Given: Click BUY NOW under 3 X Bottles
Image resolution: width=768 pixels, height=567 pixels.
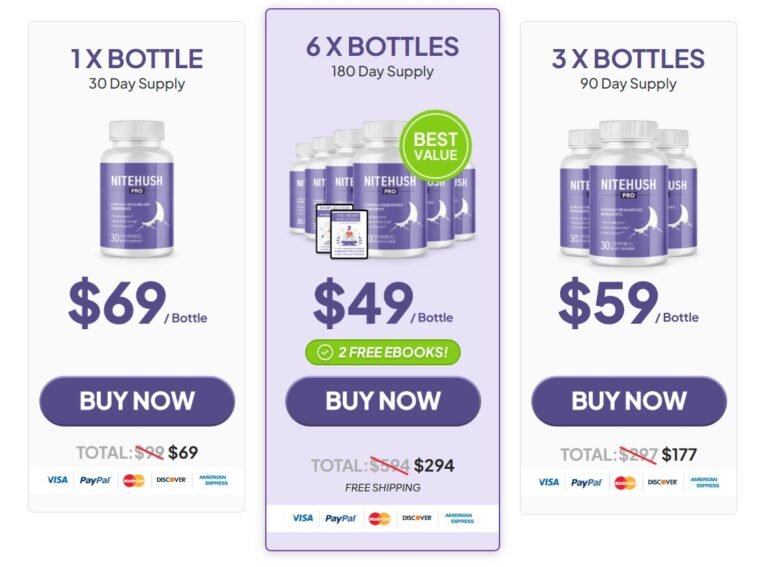Looking at the screenshot, I should pyautogui.click(x=629, y=401).
